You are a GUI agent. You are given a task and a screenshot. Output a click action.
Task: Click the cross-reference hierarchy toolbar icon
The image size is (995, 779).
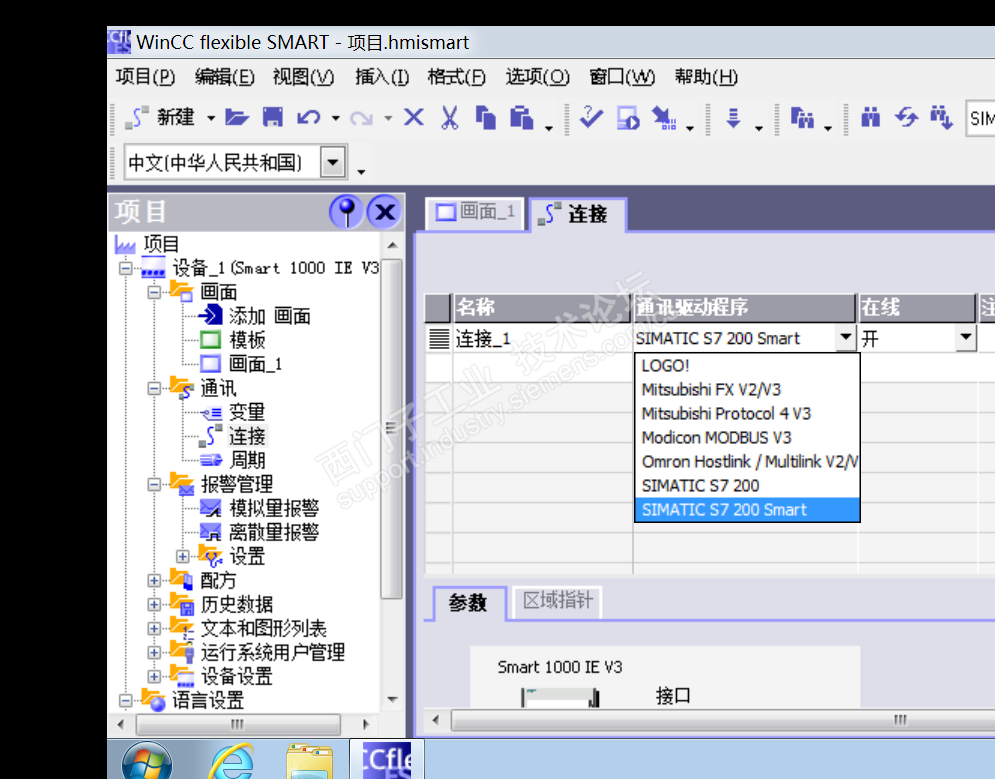pyautogui.click(x=802, y=118)
